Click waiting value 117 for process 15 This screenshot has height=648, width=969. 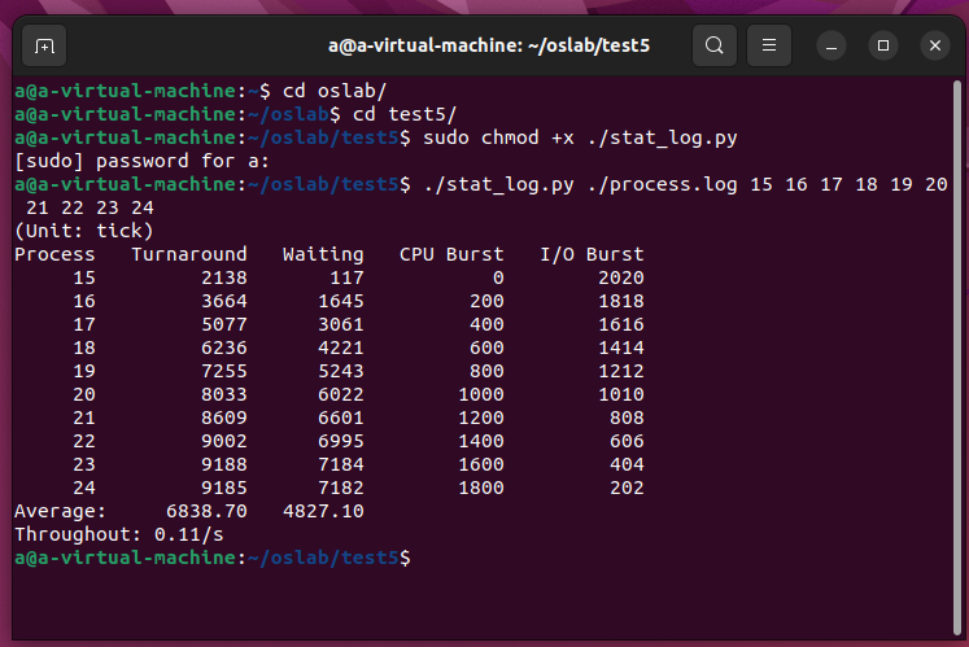tap(346, 278)
